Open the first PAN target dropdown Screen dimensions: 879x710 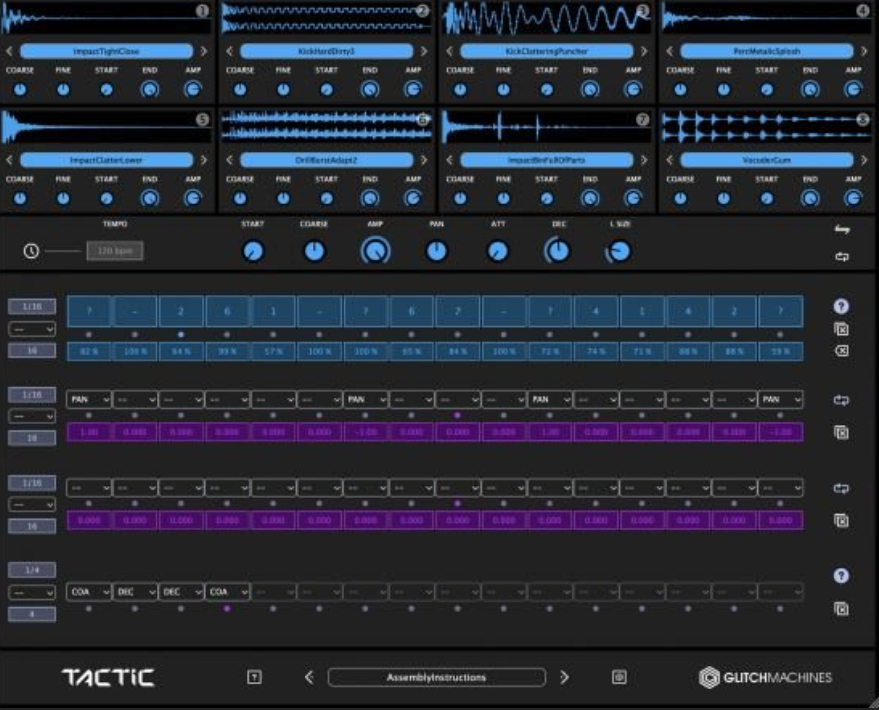tap(89, 399)
